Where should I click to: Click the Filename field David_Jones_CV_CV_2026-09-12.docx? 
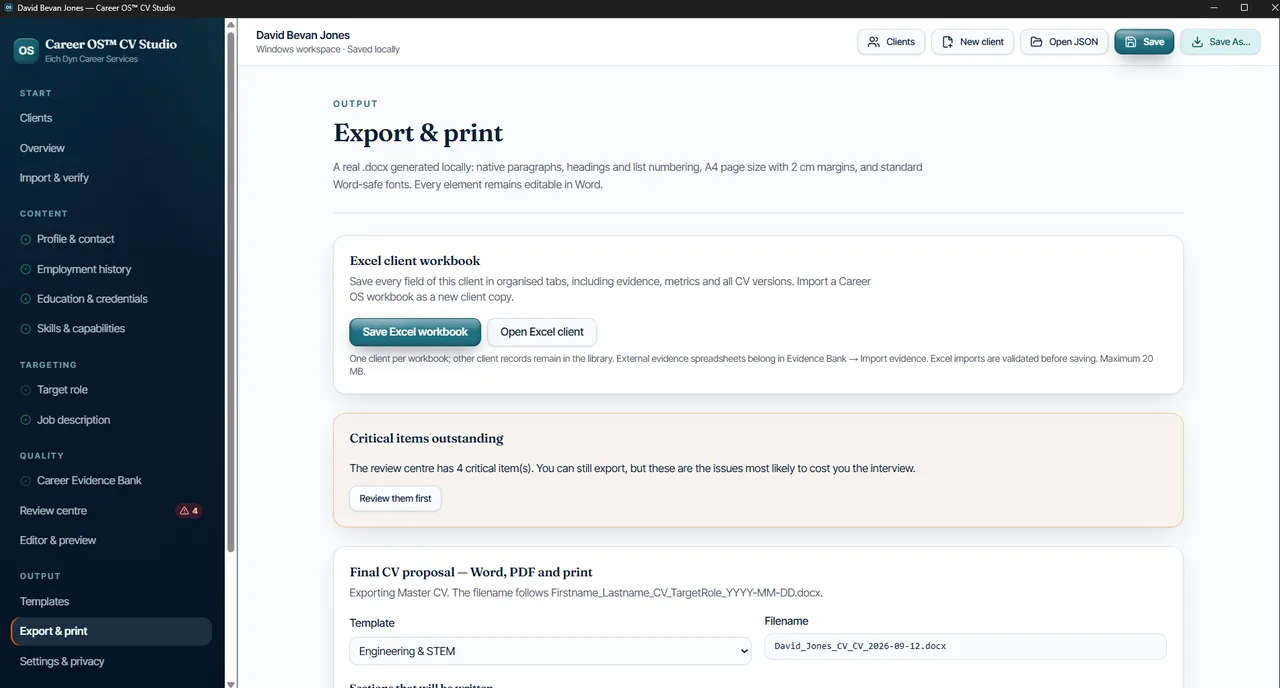965,646
